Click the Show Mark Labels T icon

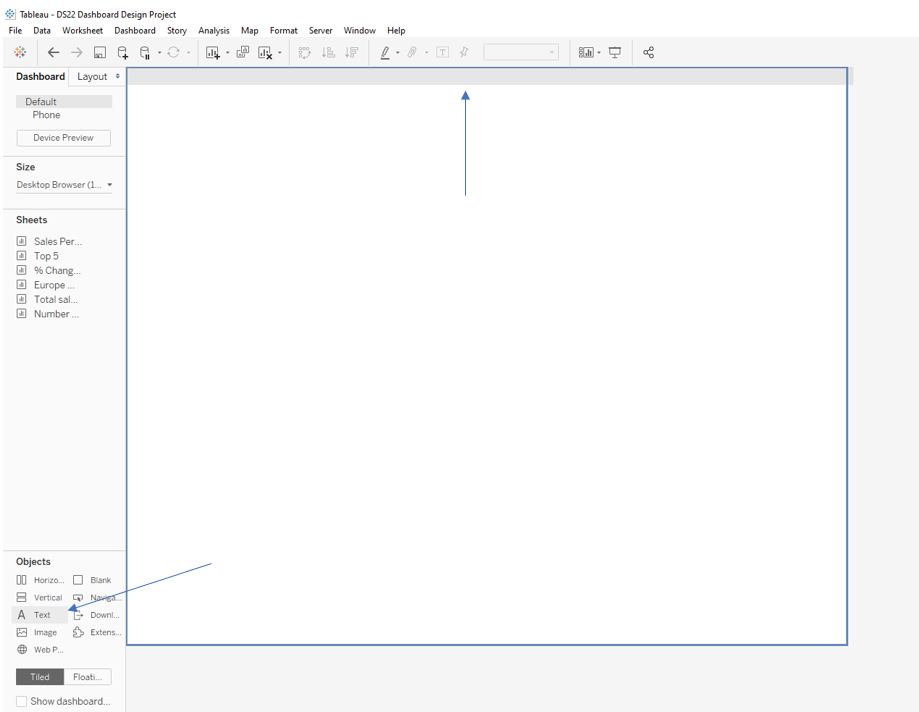tap(443, 52)
